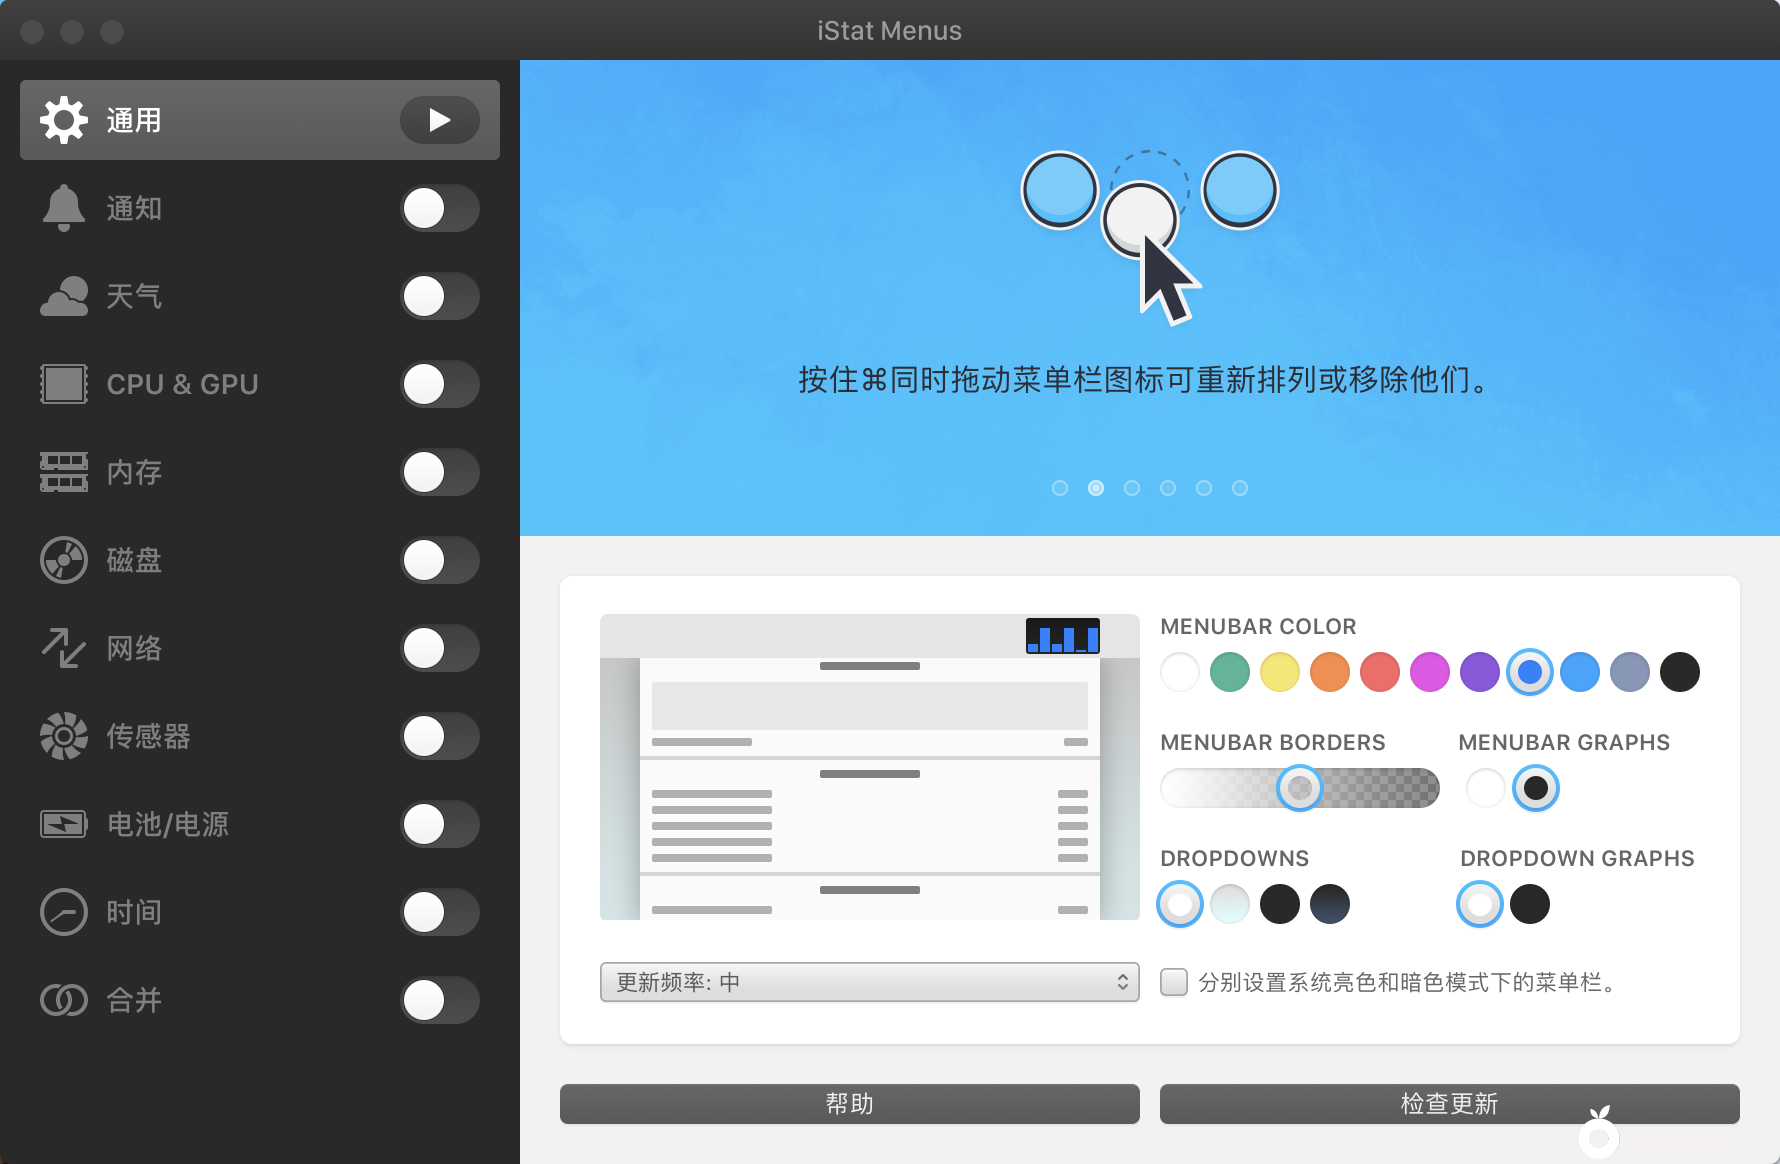Image resolution: width=1780 pixels, height=1164 pixels.
Task: Select the 网络 network activity icon
Action: 63,648
